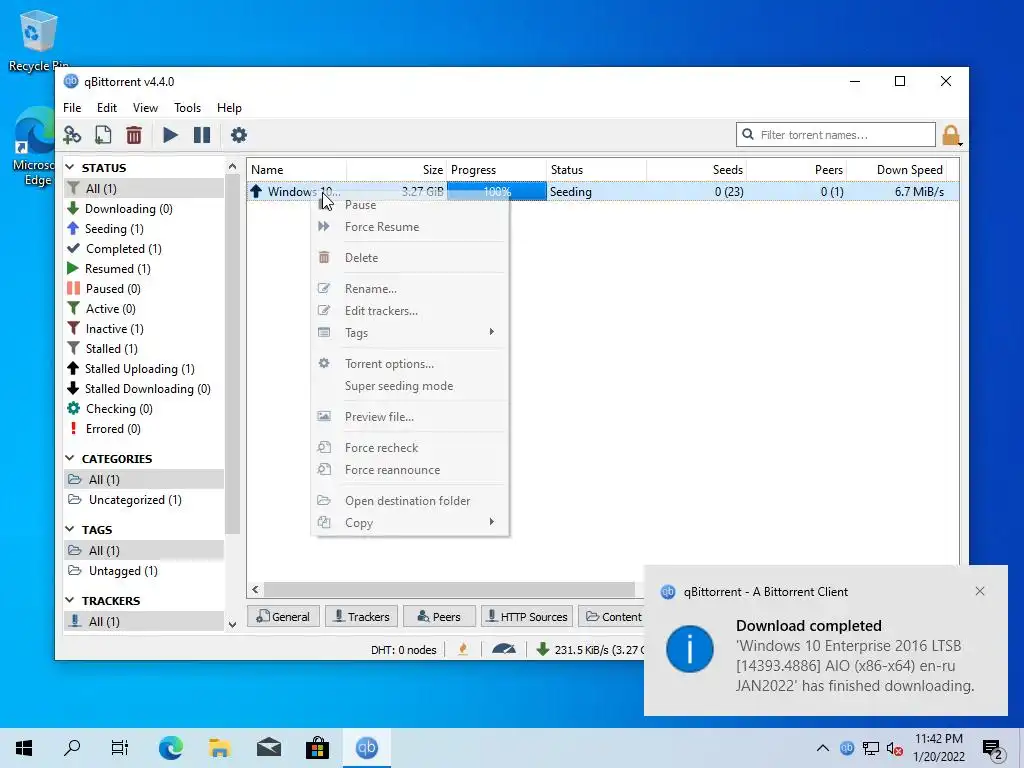Collapse the STATUS section

pos(70,167)
